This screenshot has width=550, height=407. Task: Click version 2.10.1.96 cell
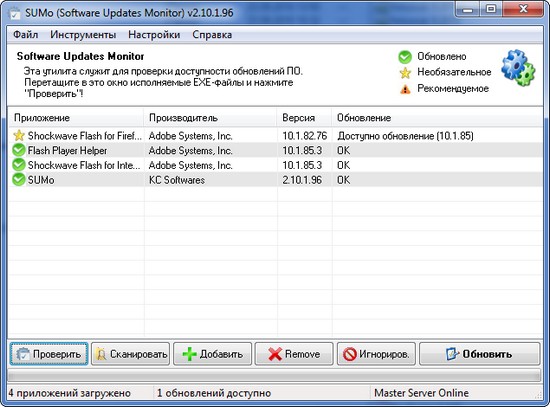(x=302, y=180)
